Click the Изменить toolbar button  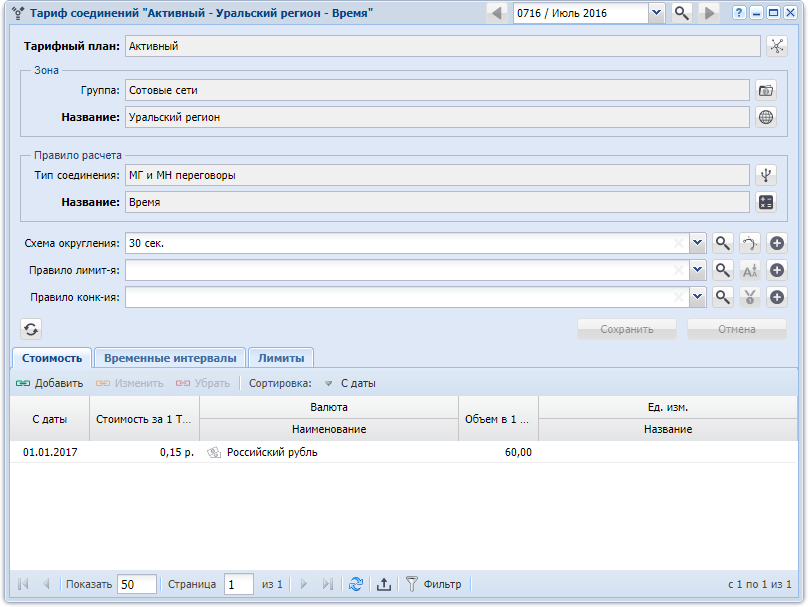pyautogui.click(x=130, y=383)
